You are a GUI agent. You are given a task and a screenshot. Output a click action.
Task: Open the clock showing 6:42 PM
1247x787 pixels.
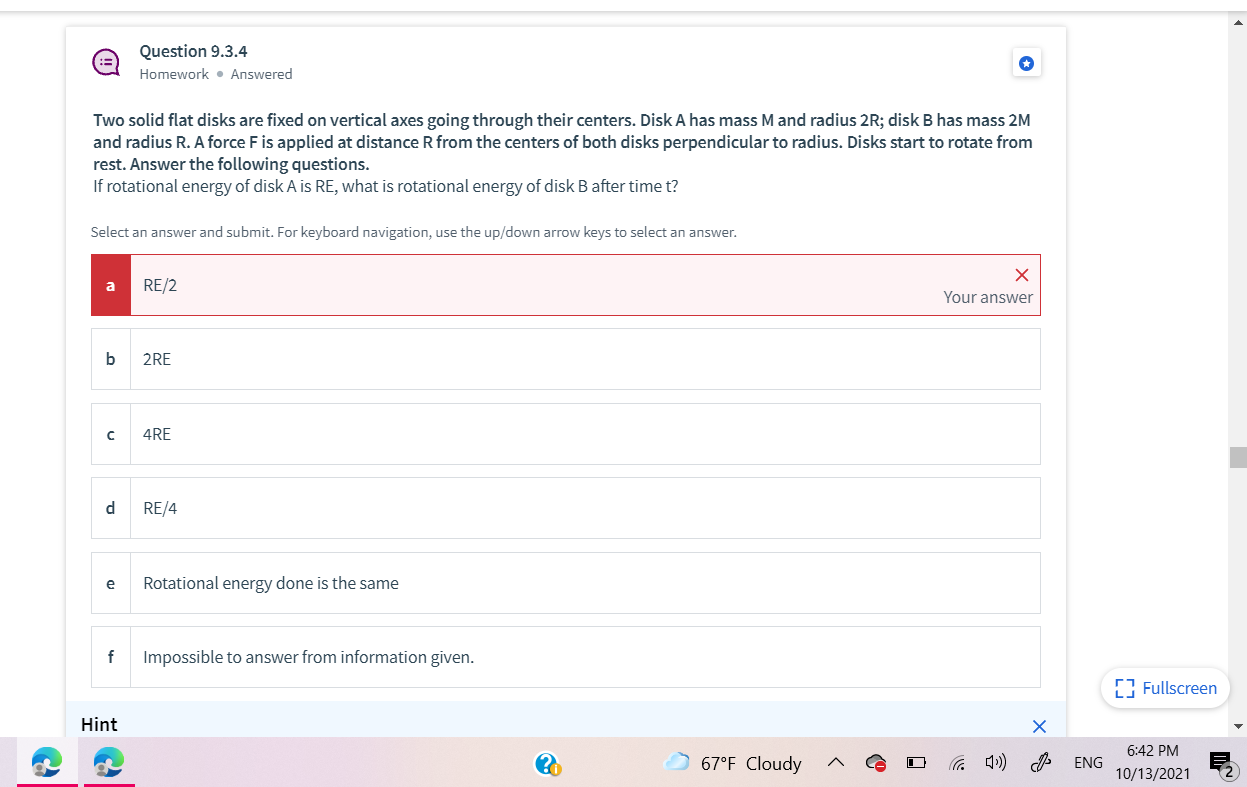pyautogui.click(x=1152, y=762)
